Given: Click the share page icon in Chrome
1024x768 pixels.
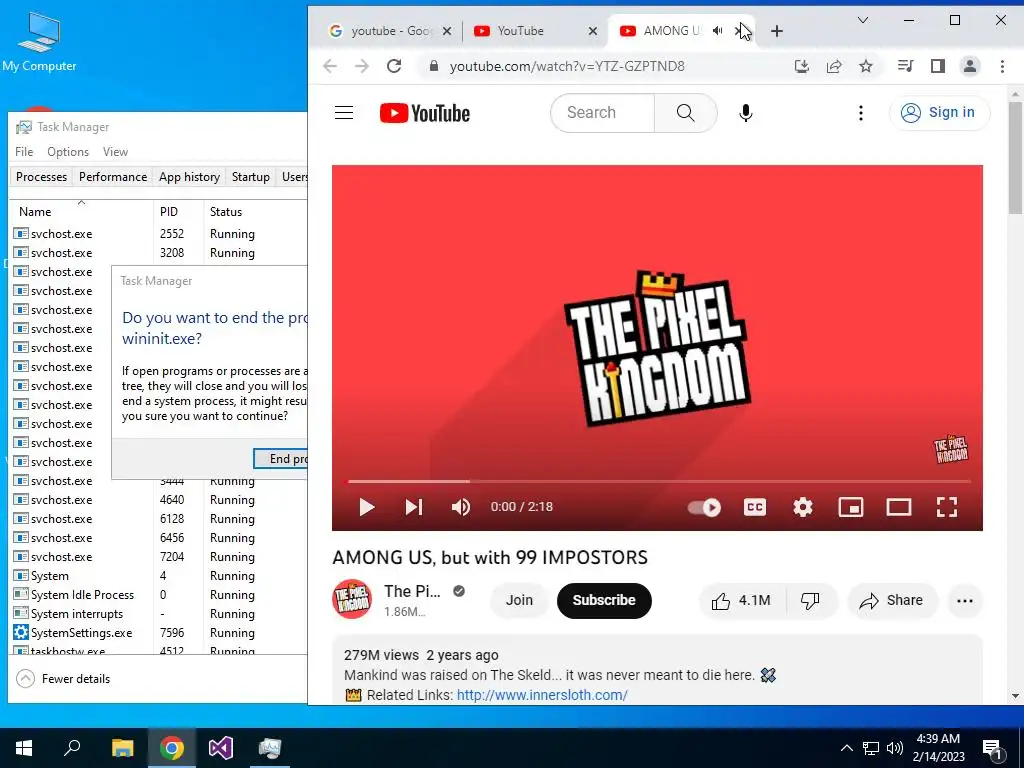Looking at the screenshot, I should (834, 66).
